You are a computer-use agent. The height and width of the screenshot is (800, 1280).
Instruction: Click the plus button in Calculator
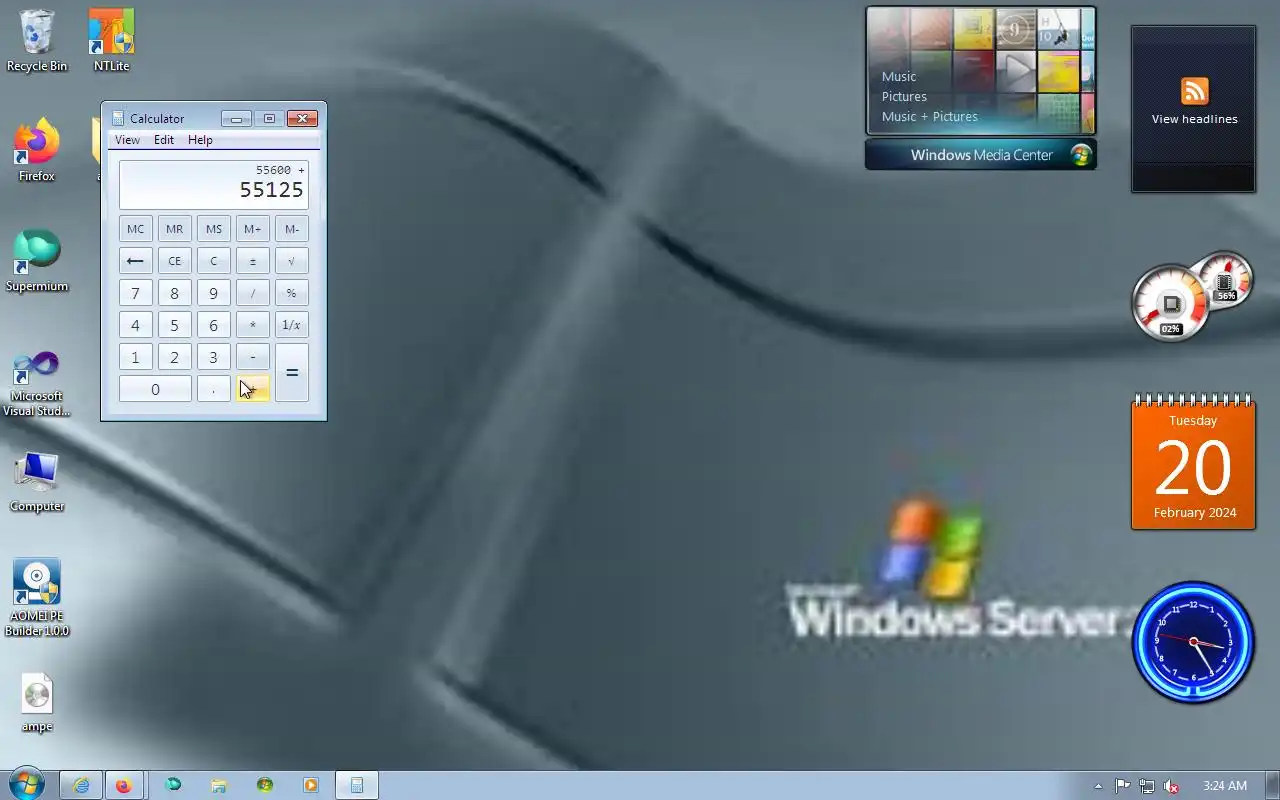point(252,389)
